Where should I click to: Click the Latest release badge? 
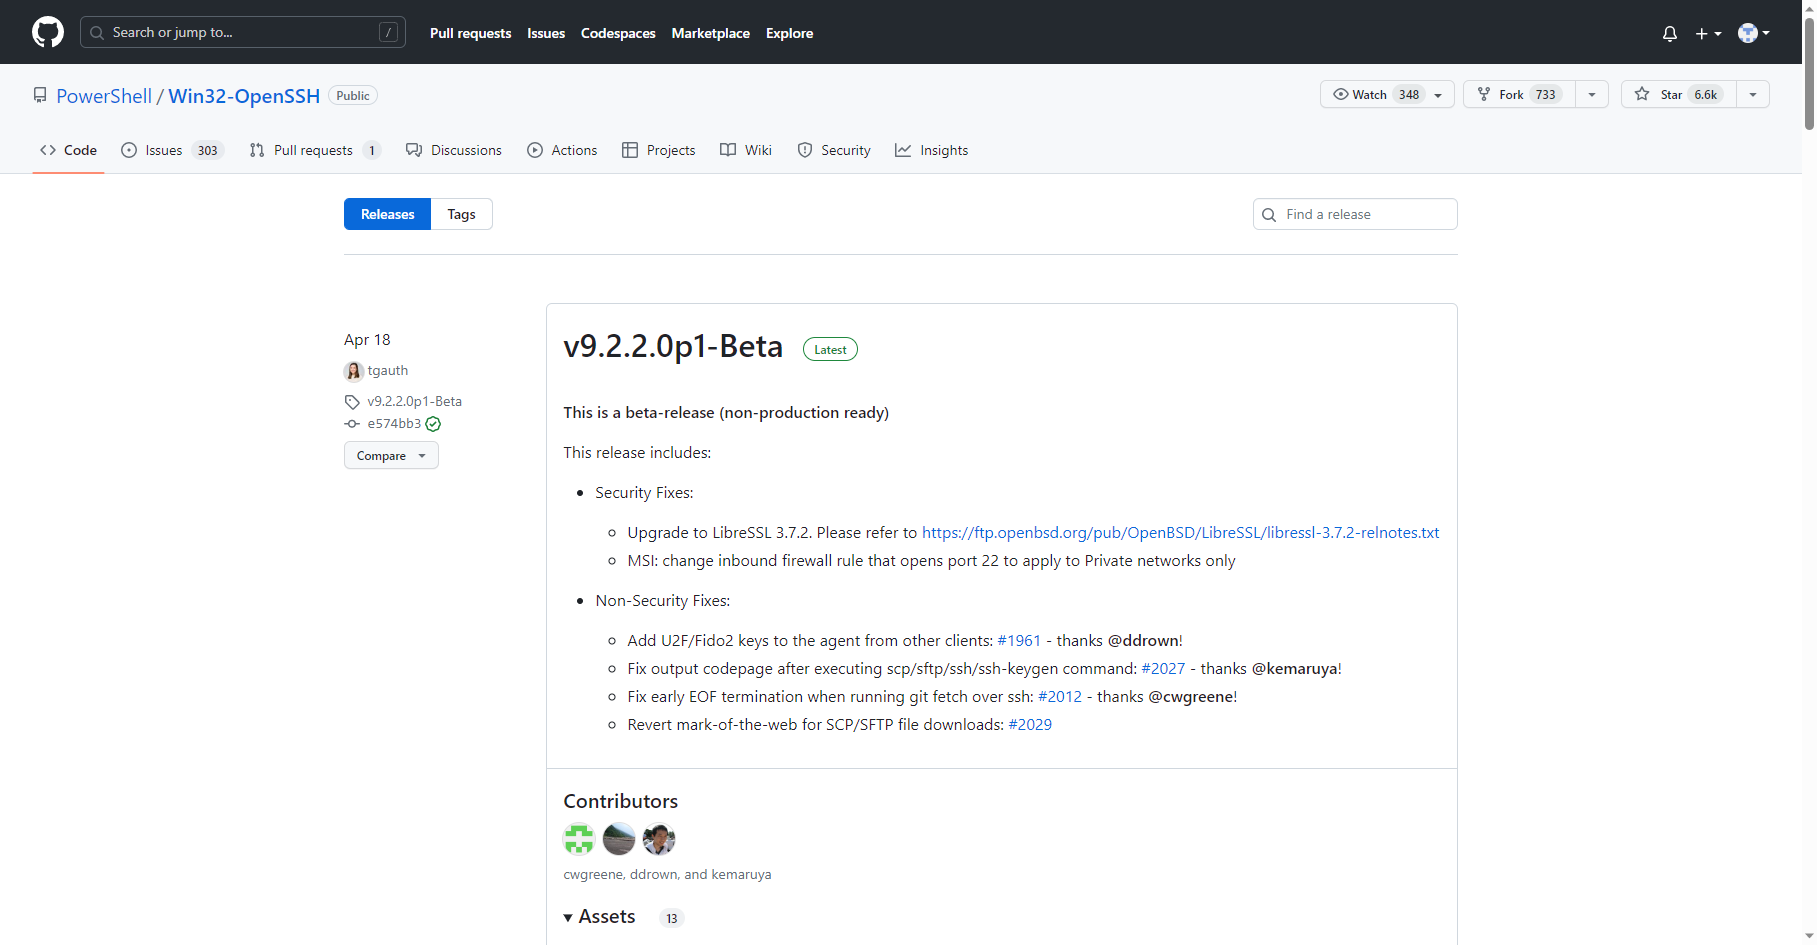830,349
